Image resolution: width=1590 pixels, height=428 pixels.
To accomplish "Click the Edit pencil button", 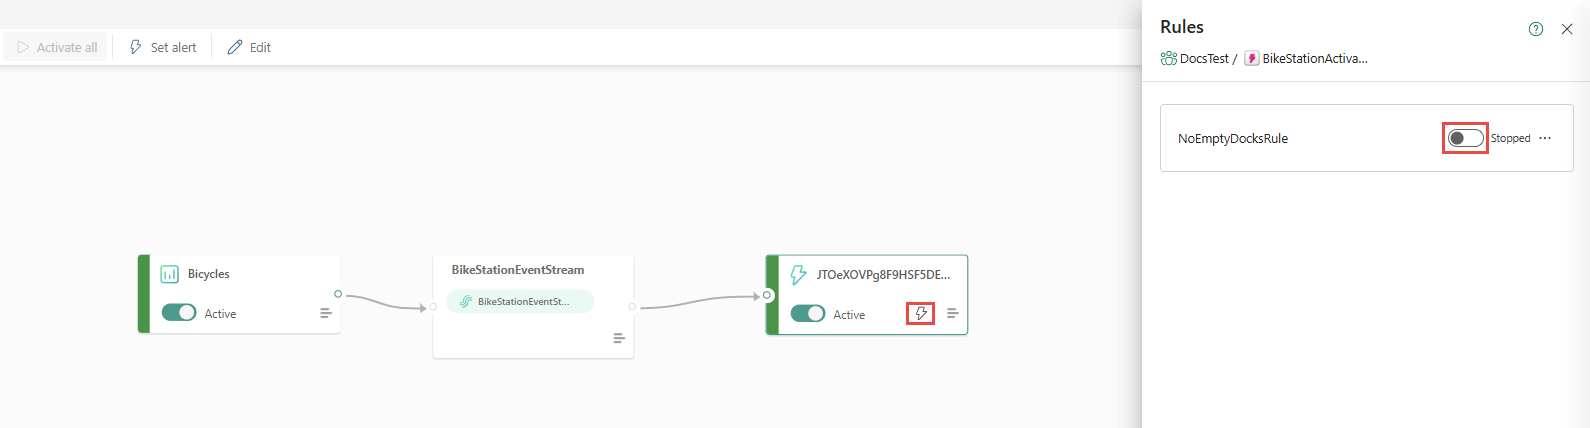I will [x=249, y=47].
